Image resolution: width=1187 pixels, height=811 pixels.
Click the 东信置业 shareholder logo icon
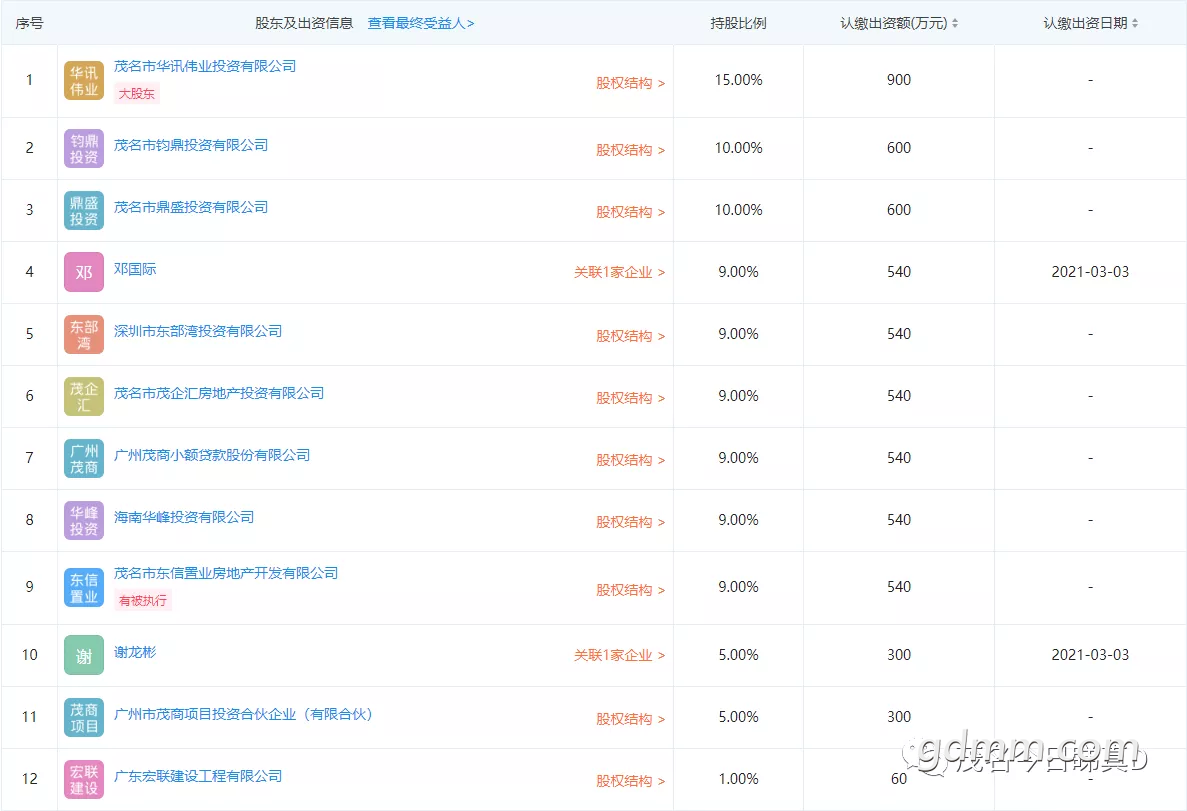[x=84, y=588]
